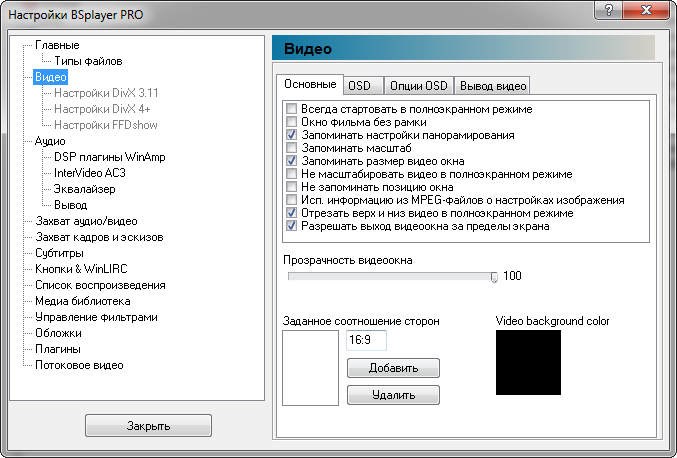
Task: Select 'Типы файлов' tree item
Action: point(88,61)
